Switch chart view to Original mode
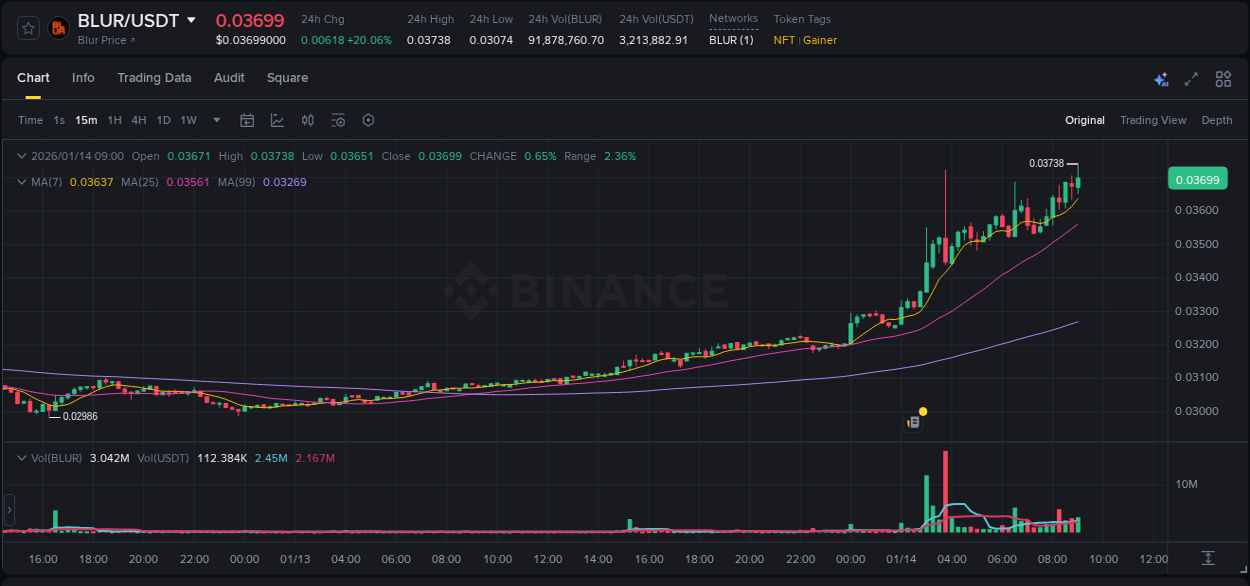This screenshot has width=1250, height=586. 1084,120
